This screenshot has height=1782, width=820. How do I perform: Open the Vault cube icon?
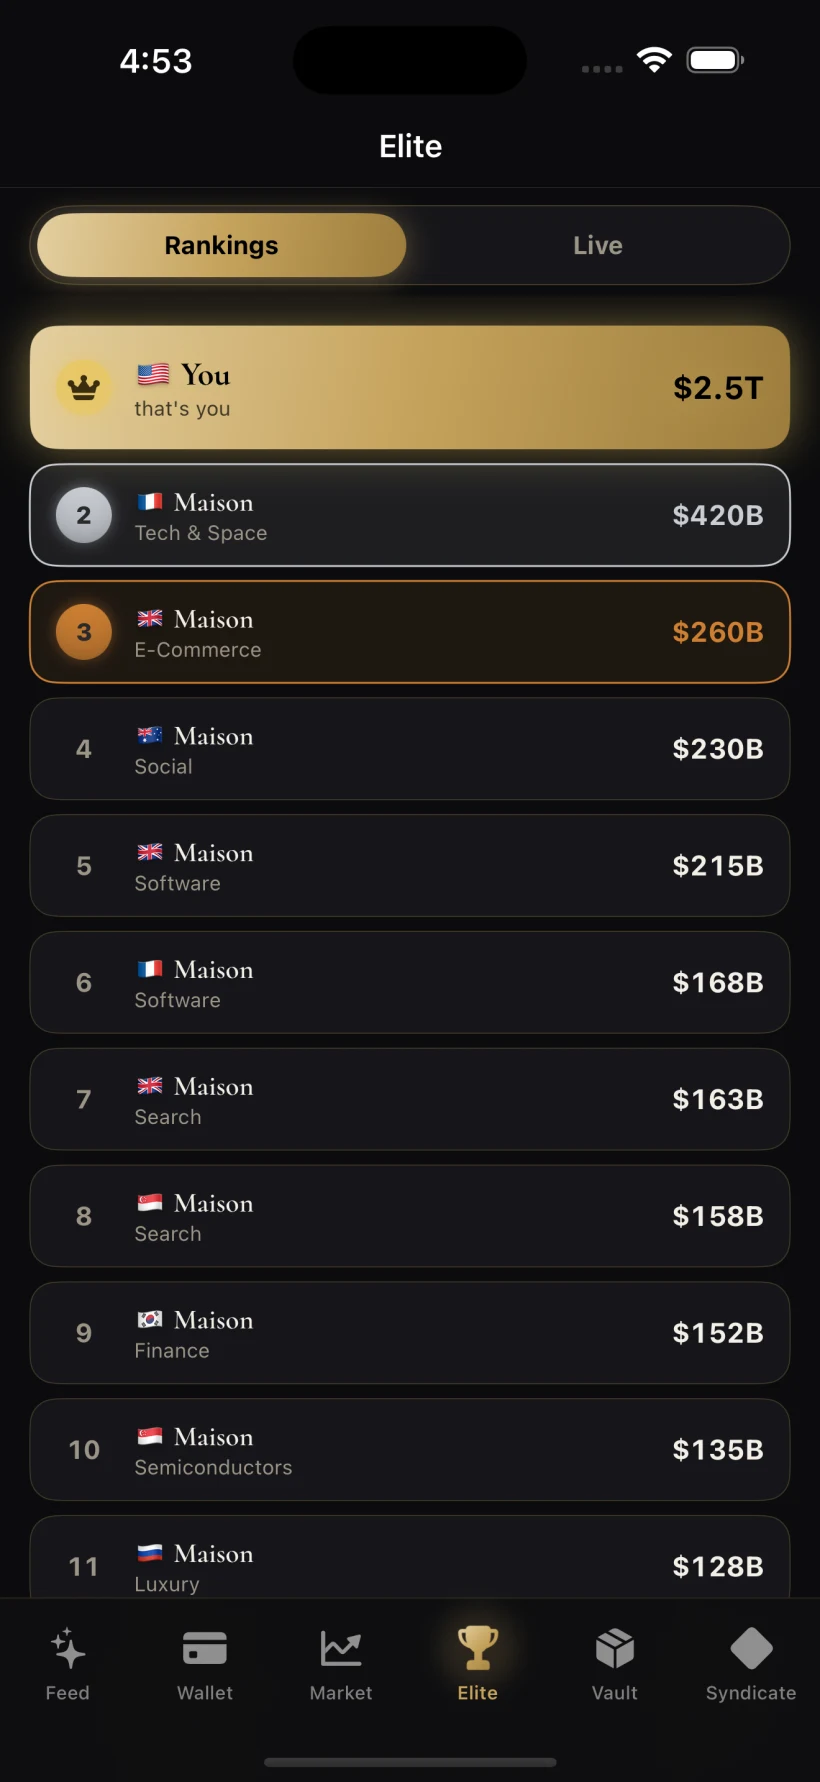click(x=615, y=1649)
